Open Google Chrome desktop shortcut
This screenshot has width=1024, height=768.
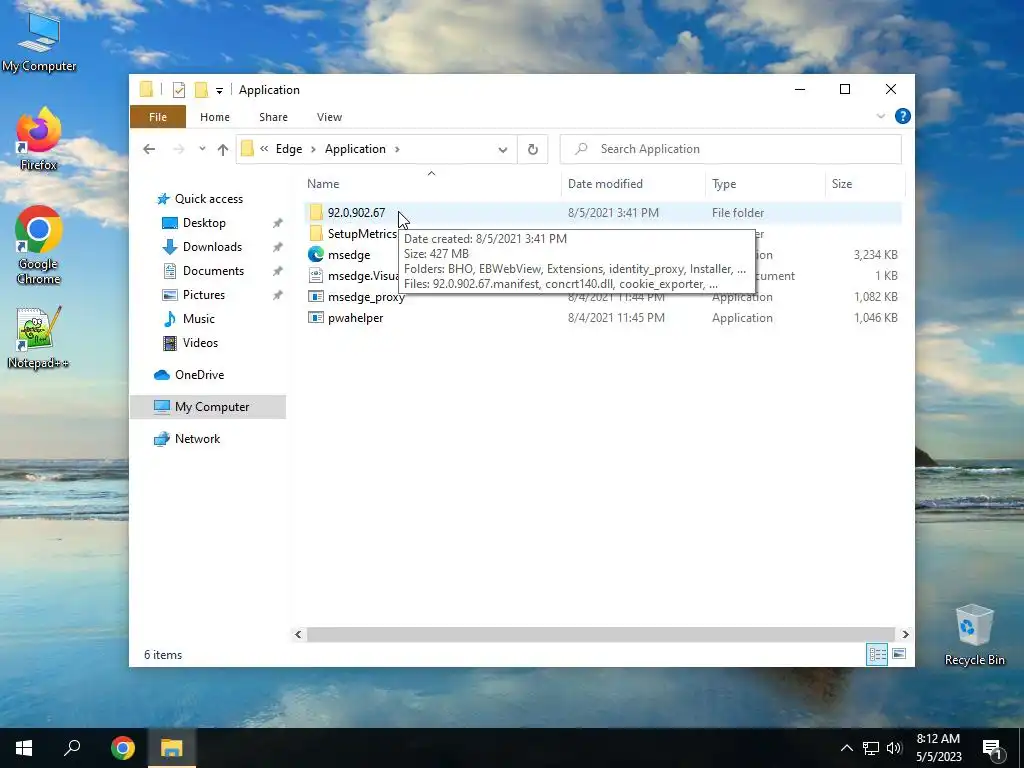(39, 246)
